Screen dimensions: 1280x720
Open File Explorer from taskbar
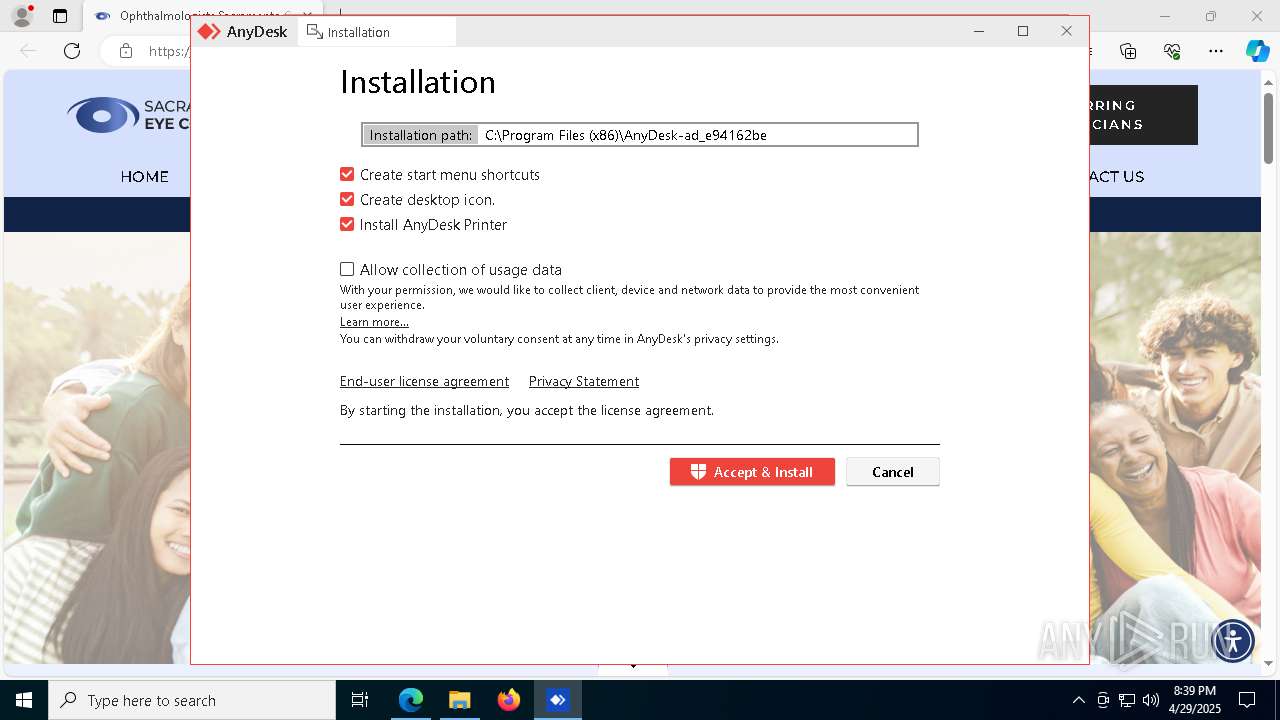click(x=459, y=700)
